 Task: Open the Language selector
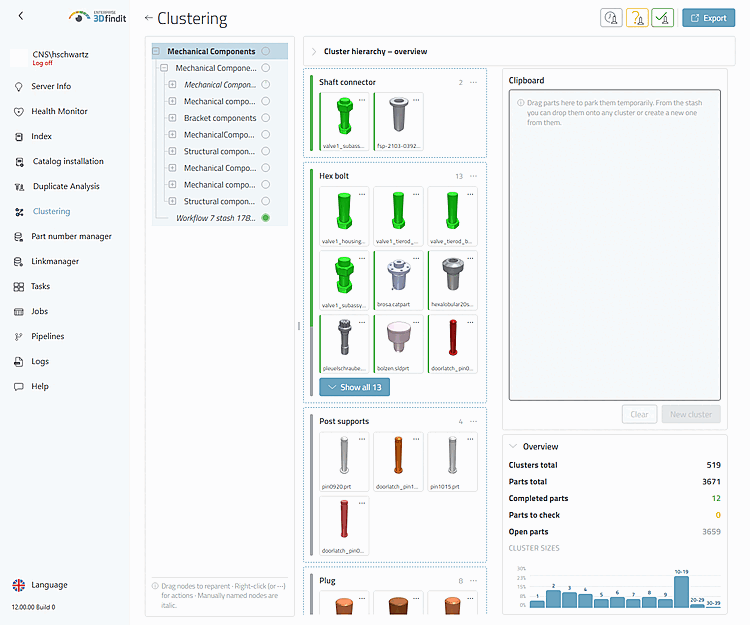pos(49,584)
